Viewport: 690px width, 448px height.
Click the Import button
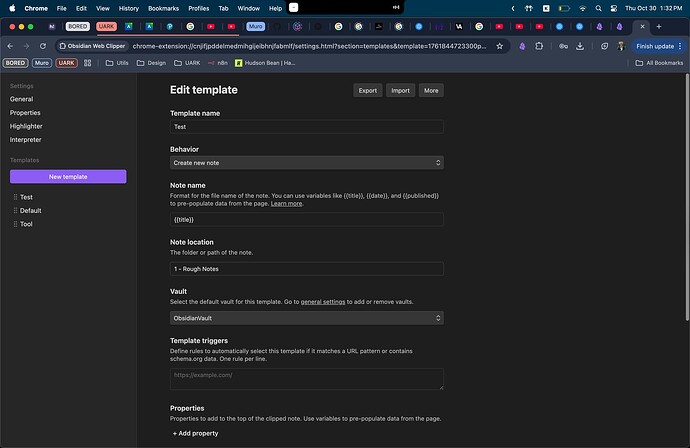pyautogui.click(x=400, y=91)
